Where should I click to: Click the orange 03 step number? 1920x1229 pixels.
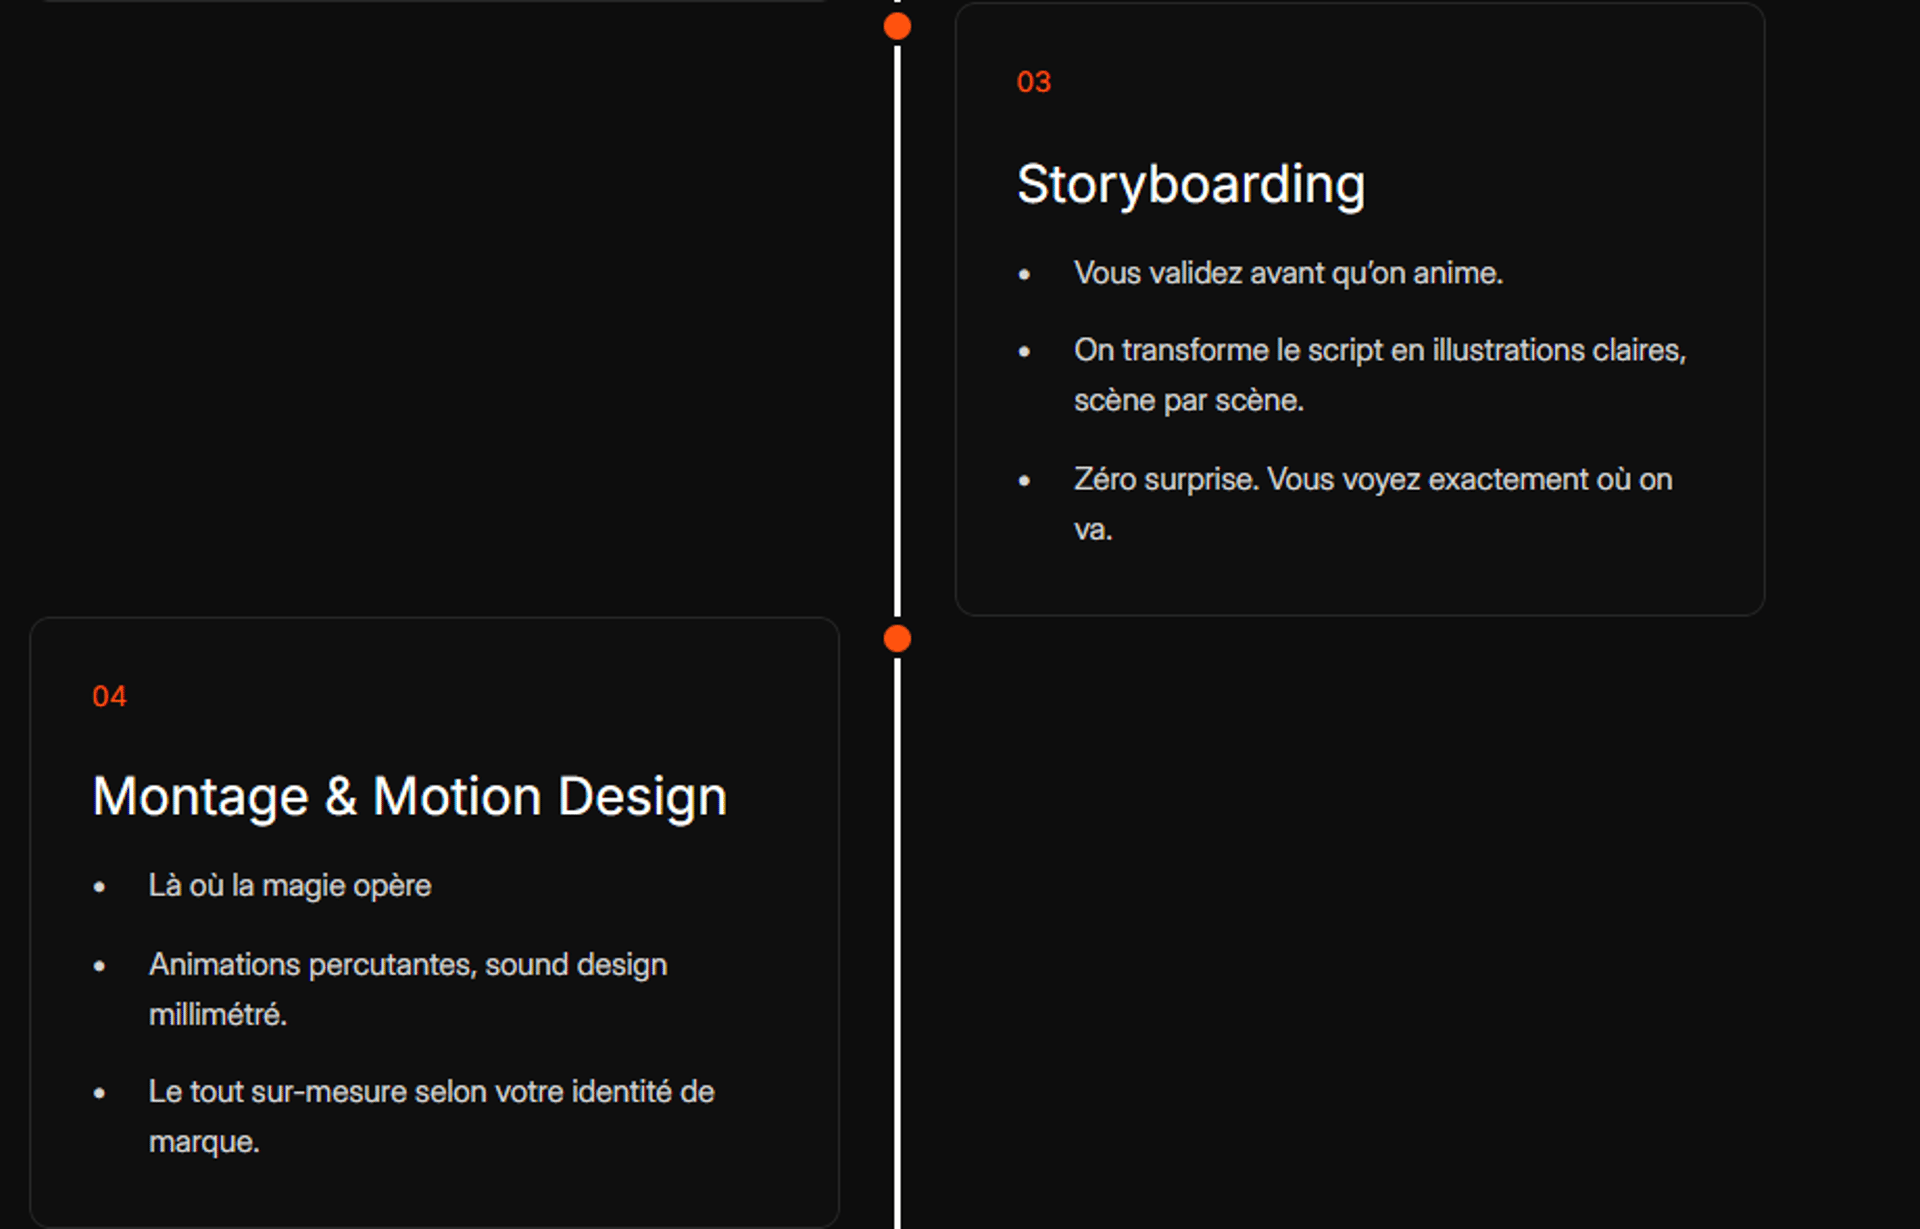1033,82
